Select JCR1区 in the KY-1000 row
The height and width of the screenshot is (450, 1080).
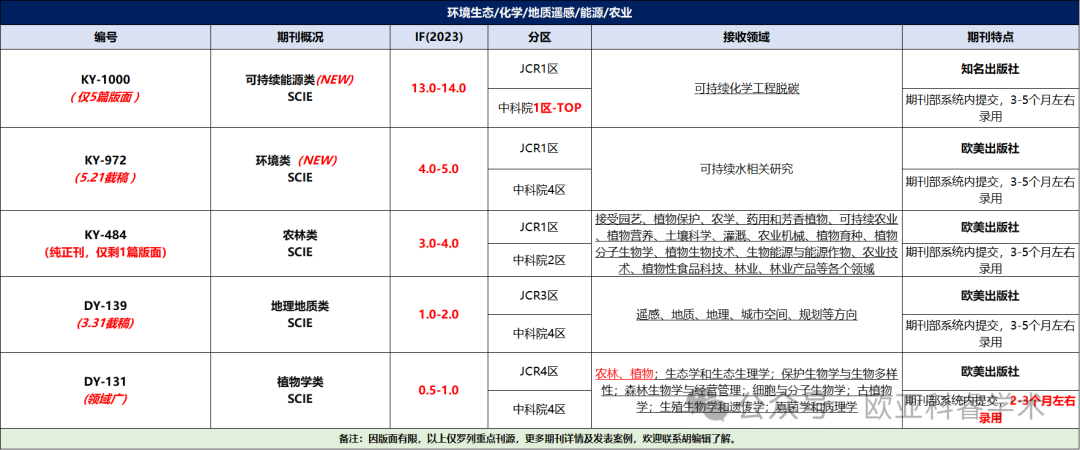tap(539, 69)
